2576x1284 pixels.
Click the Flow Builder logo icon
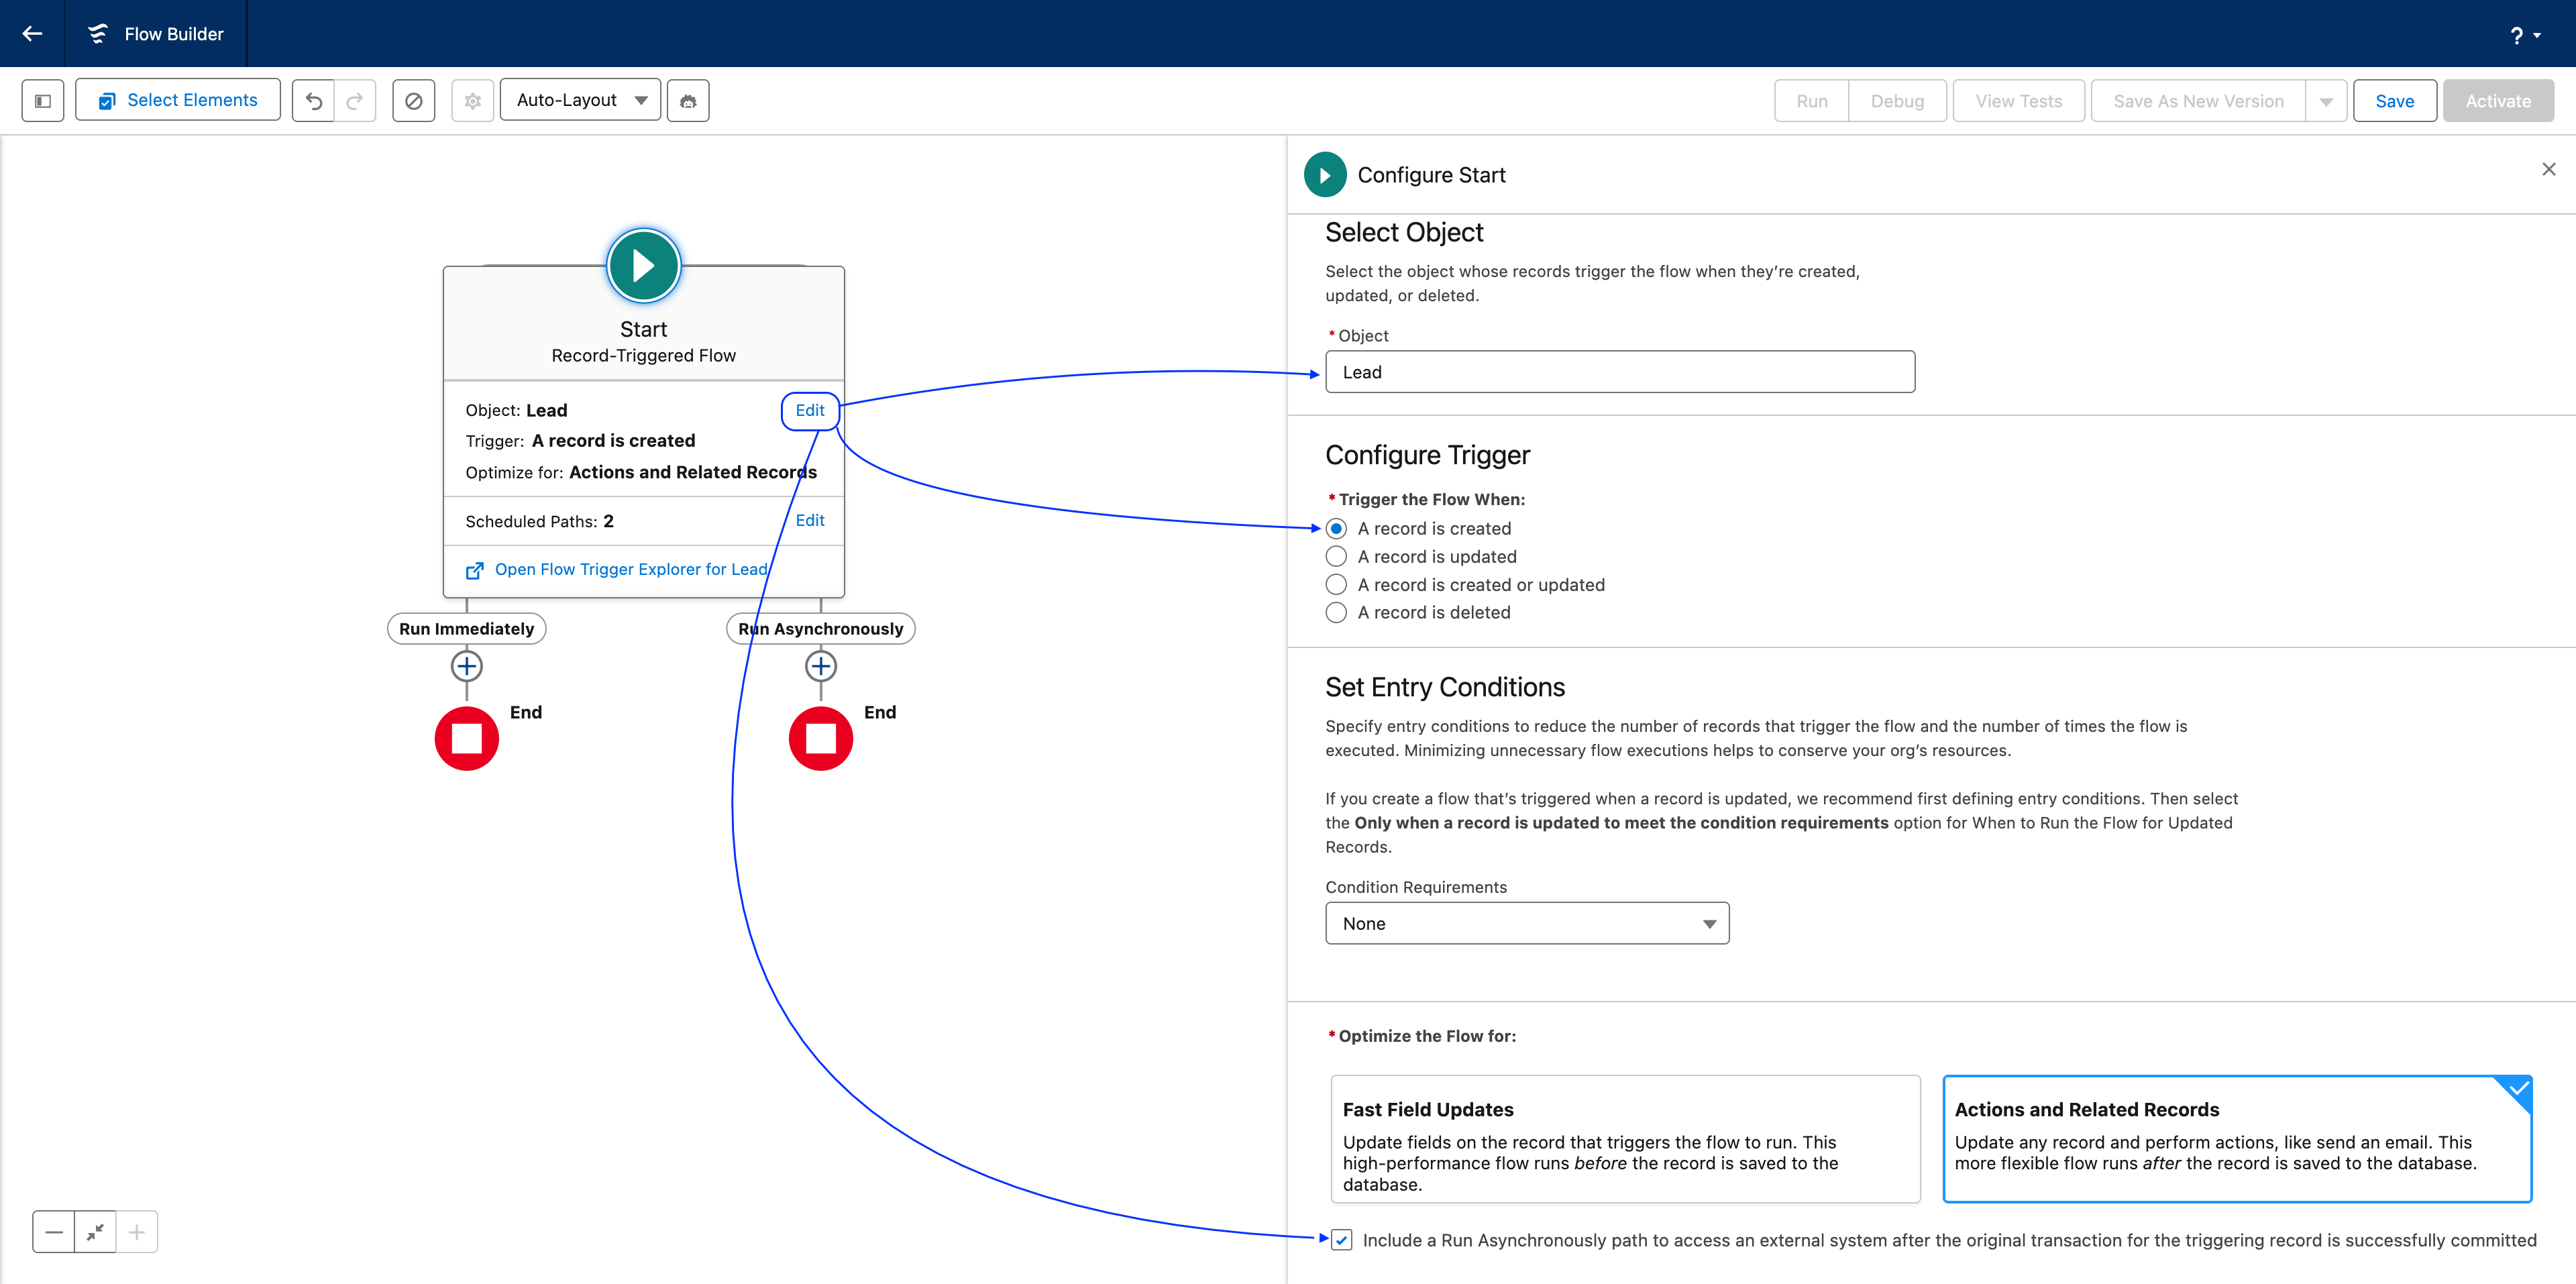point(98,33)
